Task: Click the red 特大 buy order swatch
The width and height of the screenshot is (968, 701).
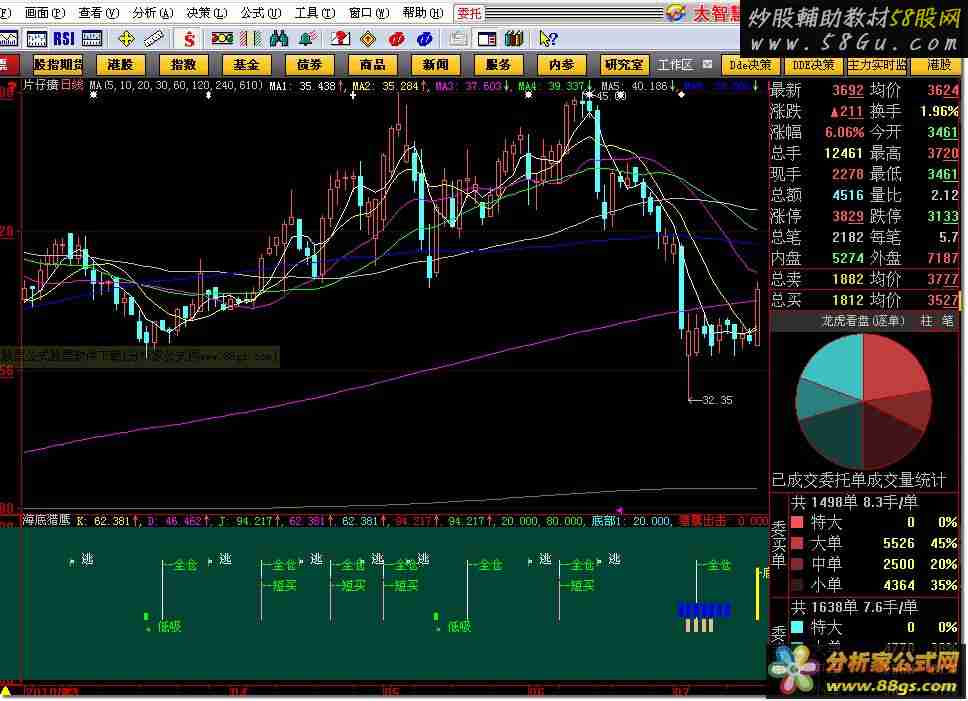Action: [x=797, y=522]
